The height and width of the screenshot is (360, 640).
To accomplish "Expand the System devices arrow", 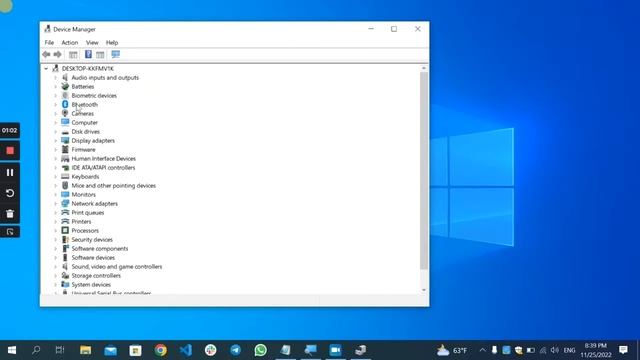I will (56, 284).
